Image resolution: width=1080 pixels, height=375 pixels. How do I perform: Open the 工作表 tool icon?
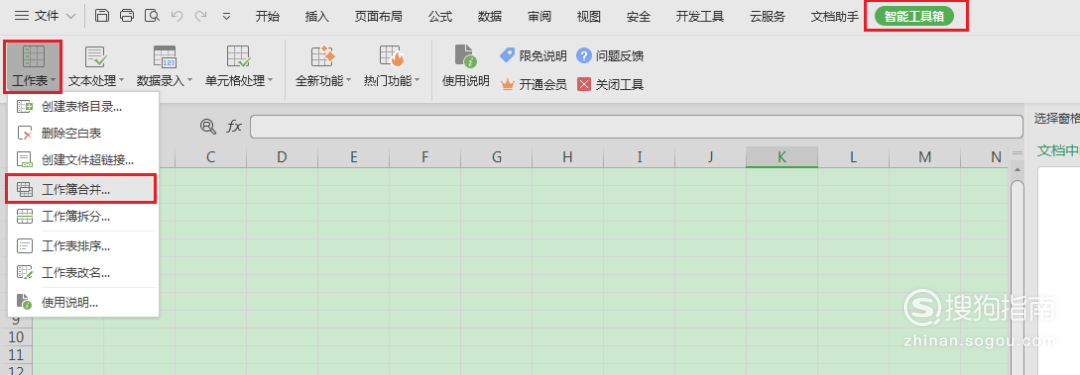(34, 57)
